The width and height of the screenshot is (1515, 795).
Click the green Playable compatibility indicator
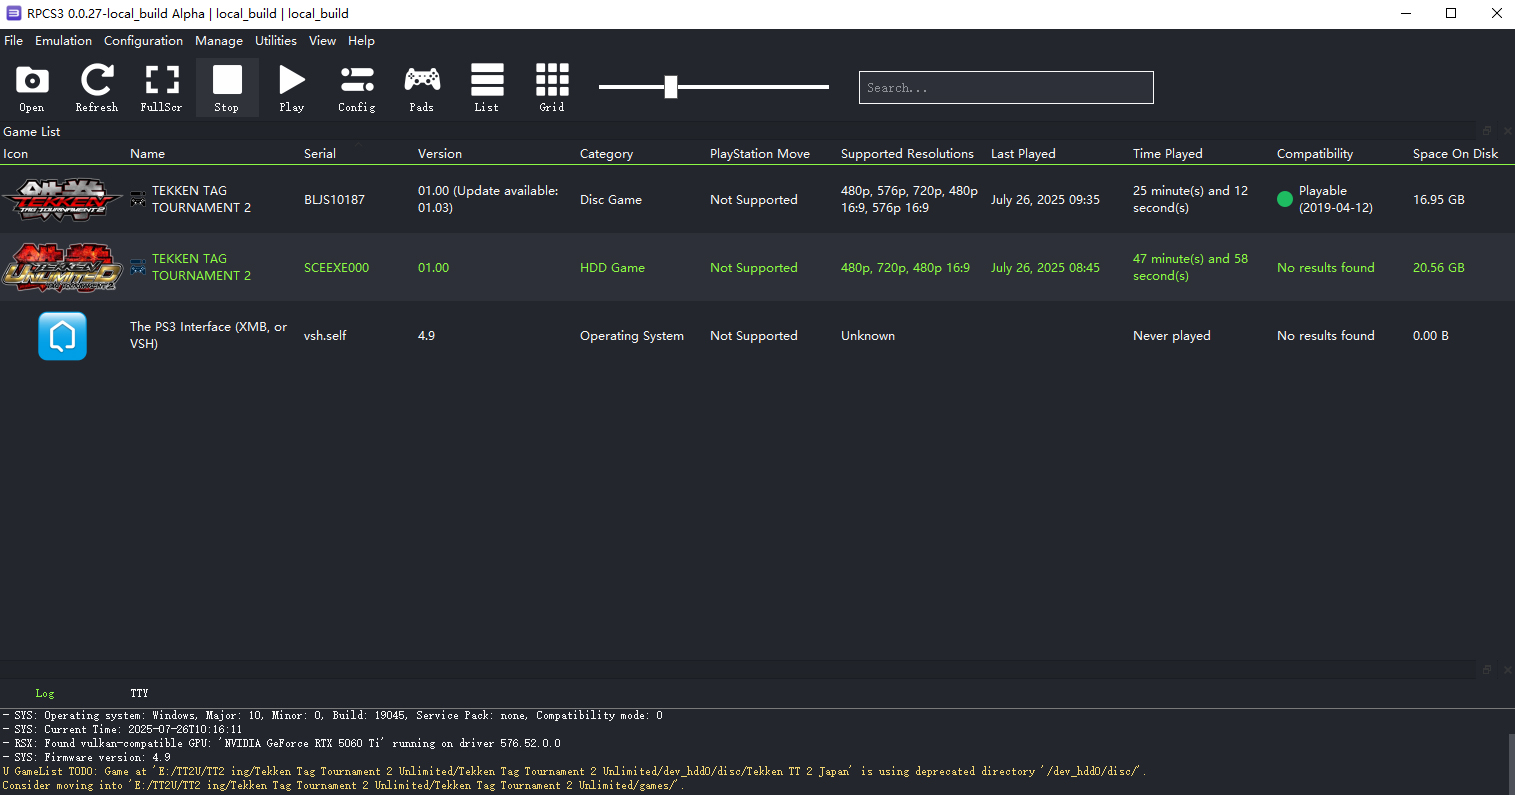(x=1285, y=199)
